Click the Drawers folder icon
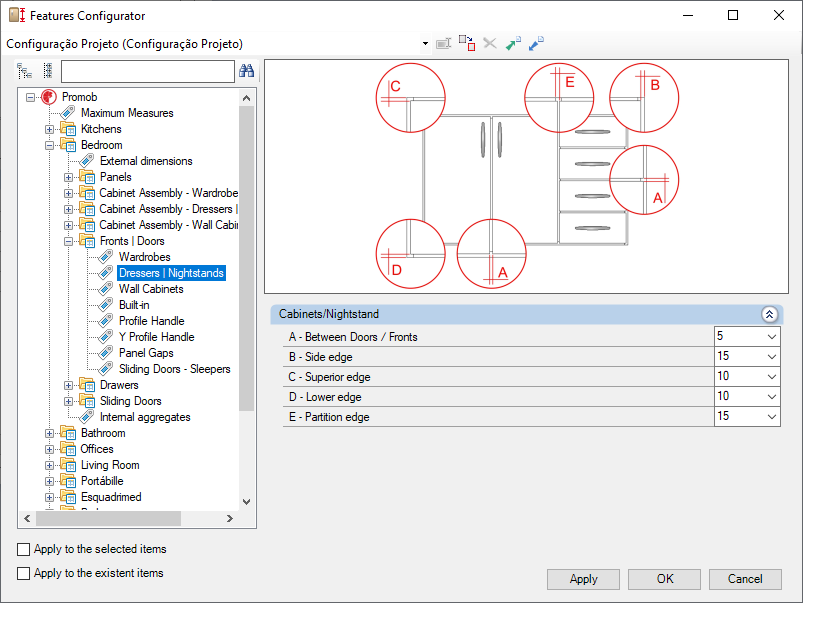This screenshot has width=820, height=619. click(x=87, y=385)
